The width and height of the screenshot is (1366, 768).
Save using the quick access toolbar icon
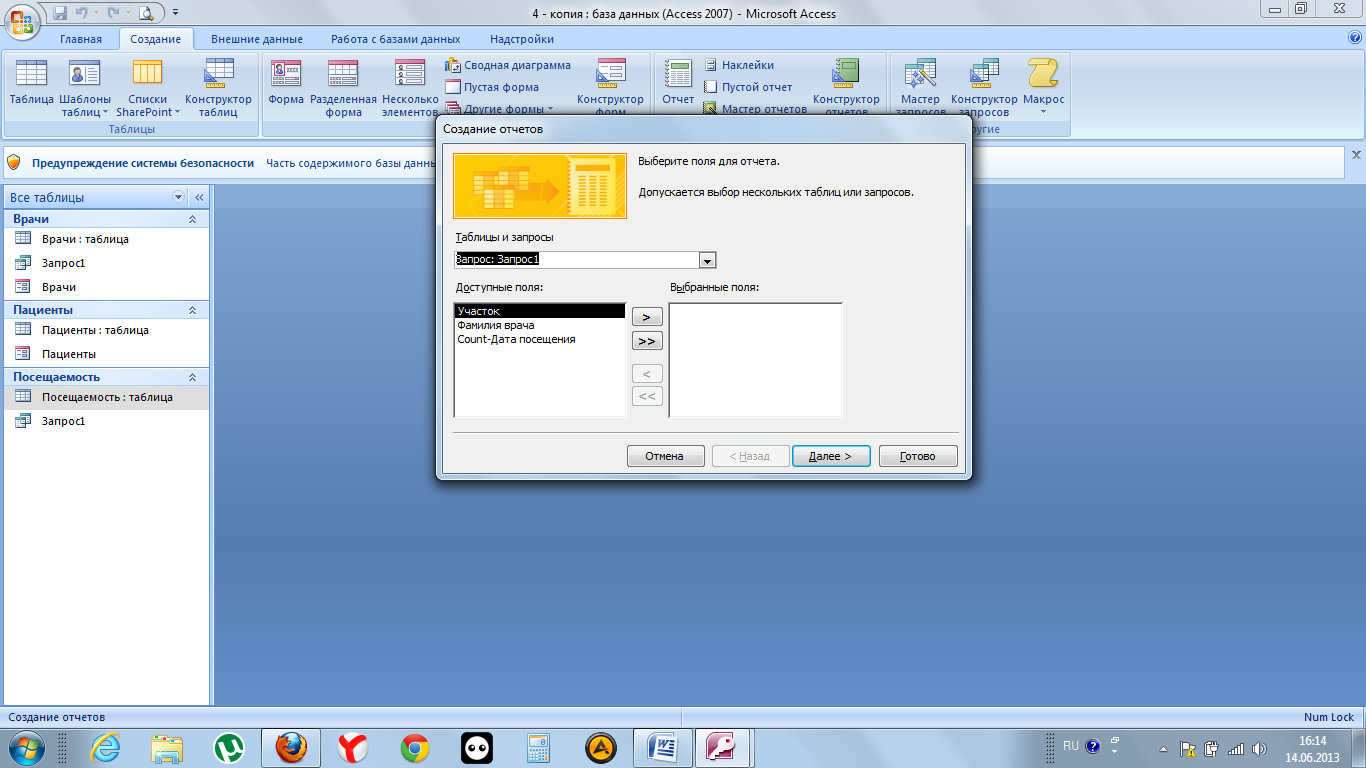[x=60, y=13]
